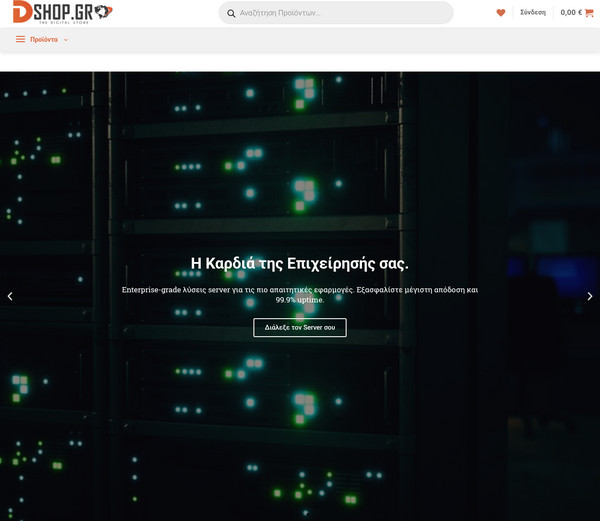The width and height of the screenshot is (600, 521).
Task: Click the headline Η Καρδιά της Επιχείρησής σας
Action: pos(300,264)
